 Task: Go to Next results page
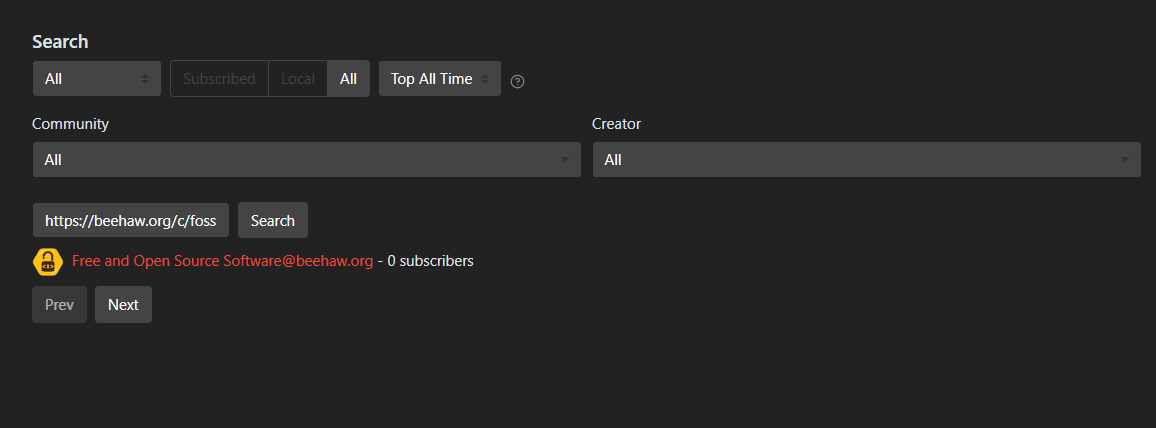[x=123, y=305]
